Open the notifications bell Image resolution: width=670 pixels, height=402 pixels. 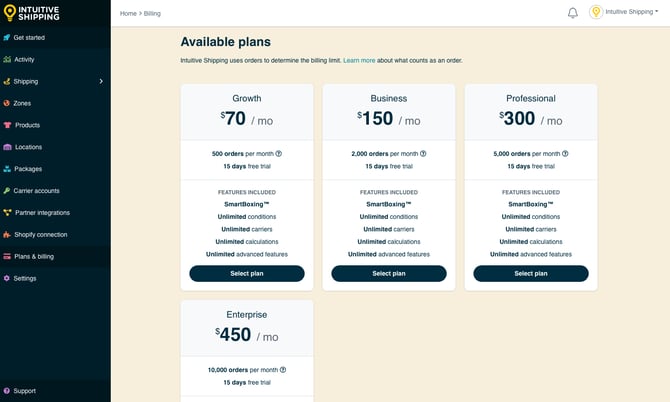pos(573,13)
